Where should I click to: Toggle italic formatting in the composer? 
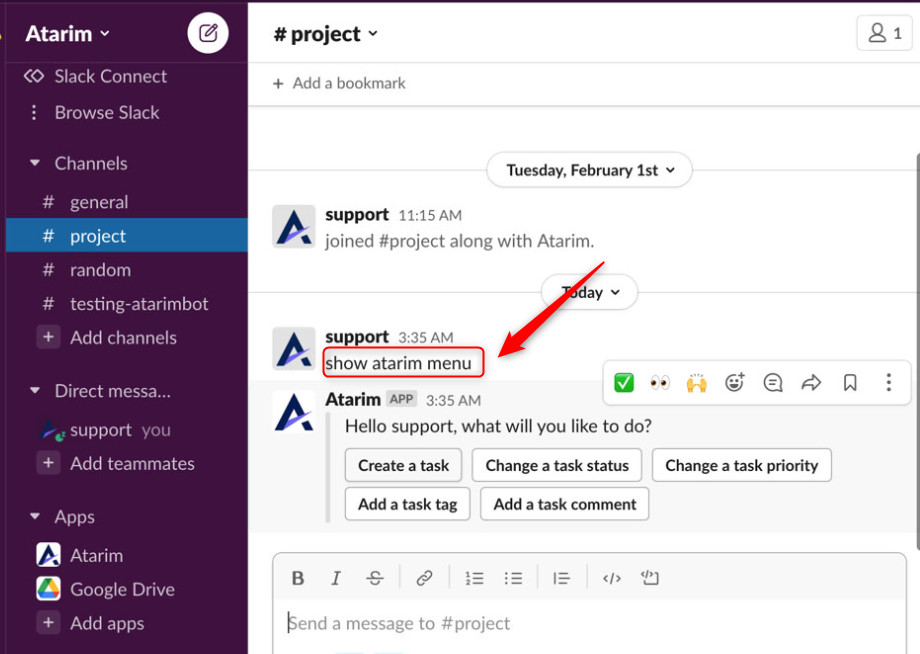(336, 578)
